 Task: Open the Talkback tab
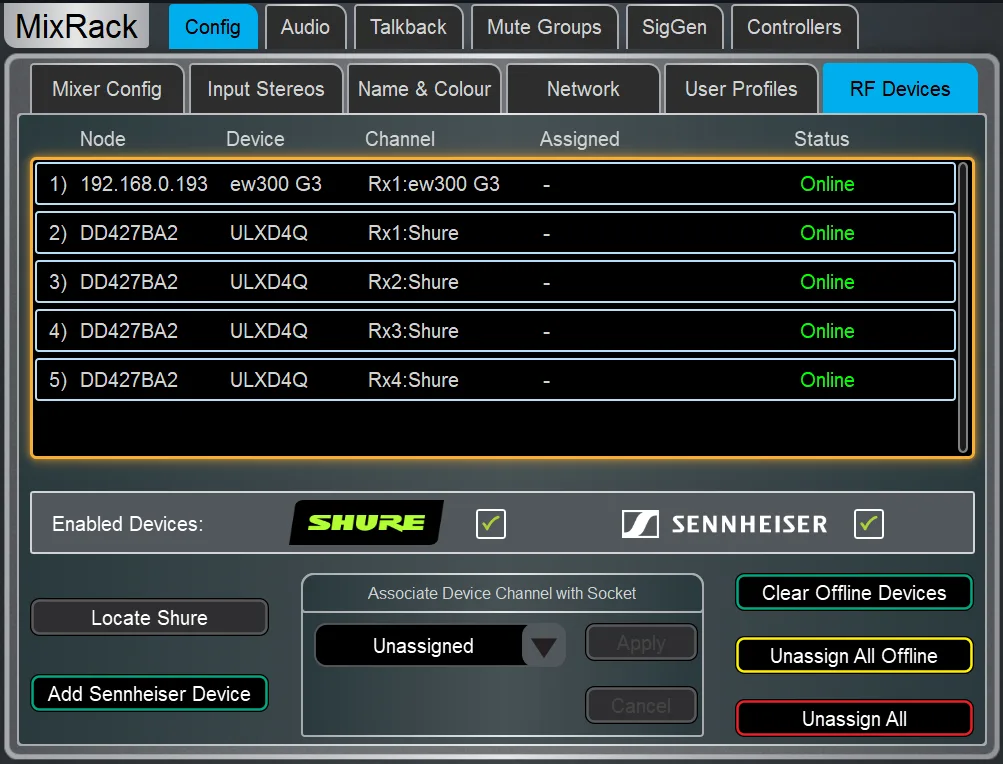point(408,27)
